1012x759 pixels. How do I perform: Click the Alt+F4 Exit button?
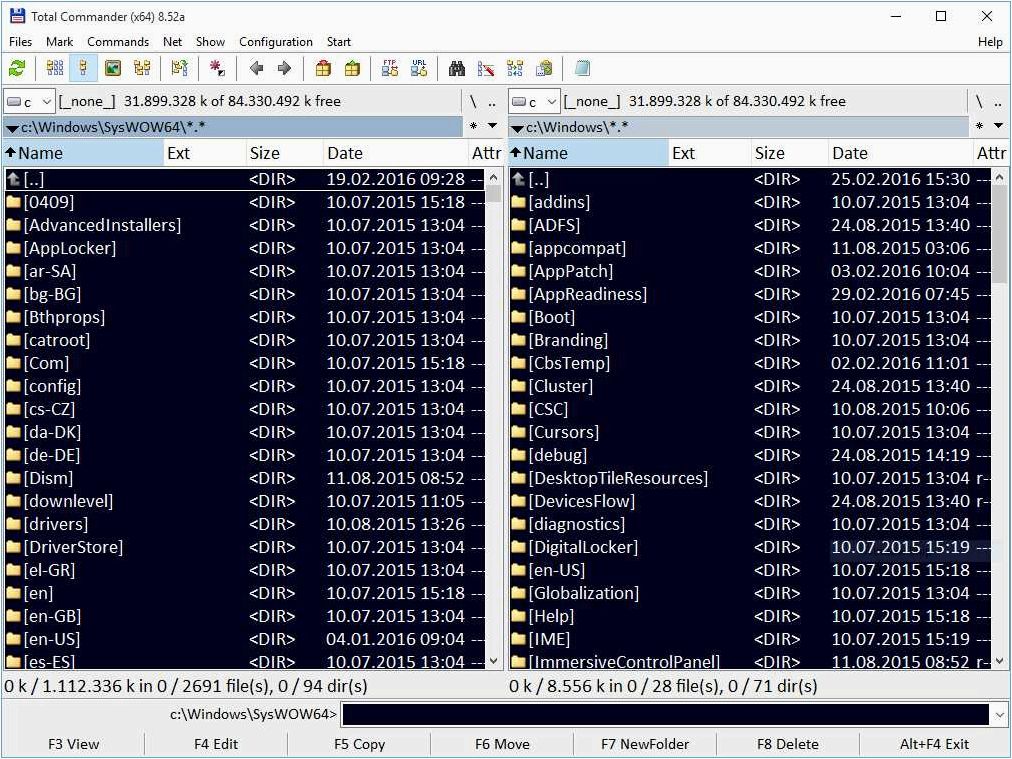click(934, 744)
